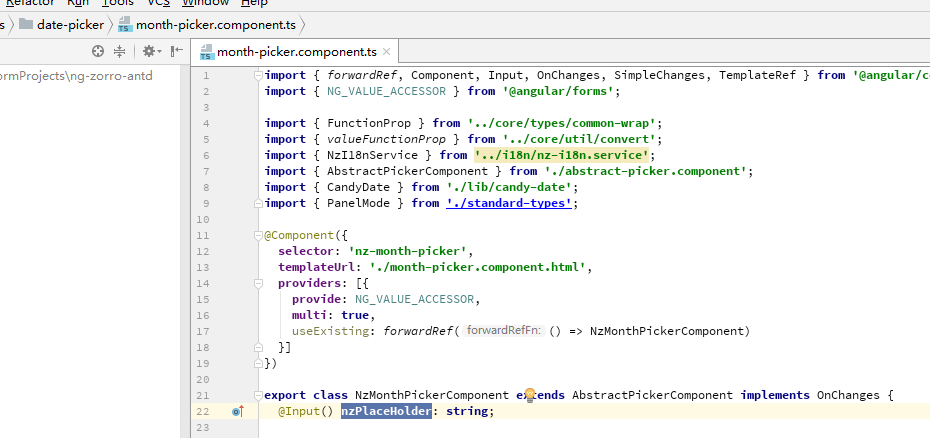Click NzMonthPickerComponent in forwardRef call

(667, 331)
